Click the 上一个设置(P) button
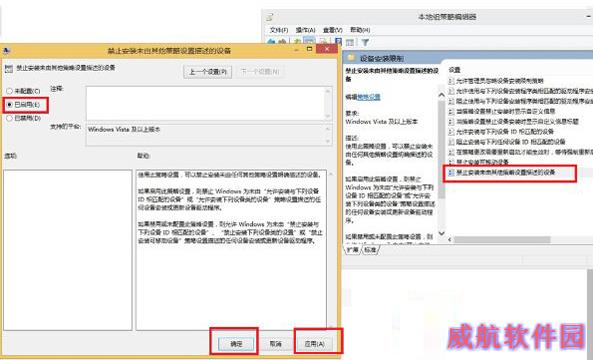 pos(208,71)
